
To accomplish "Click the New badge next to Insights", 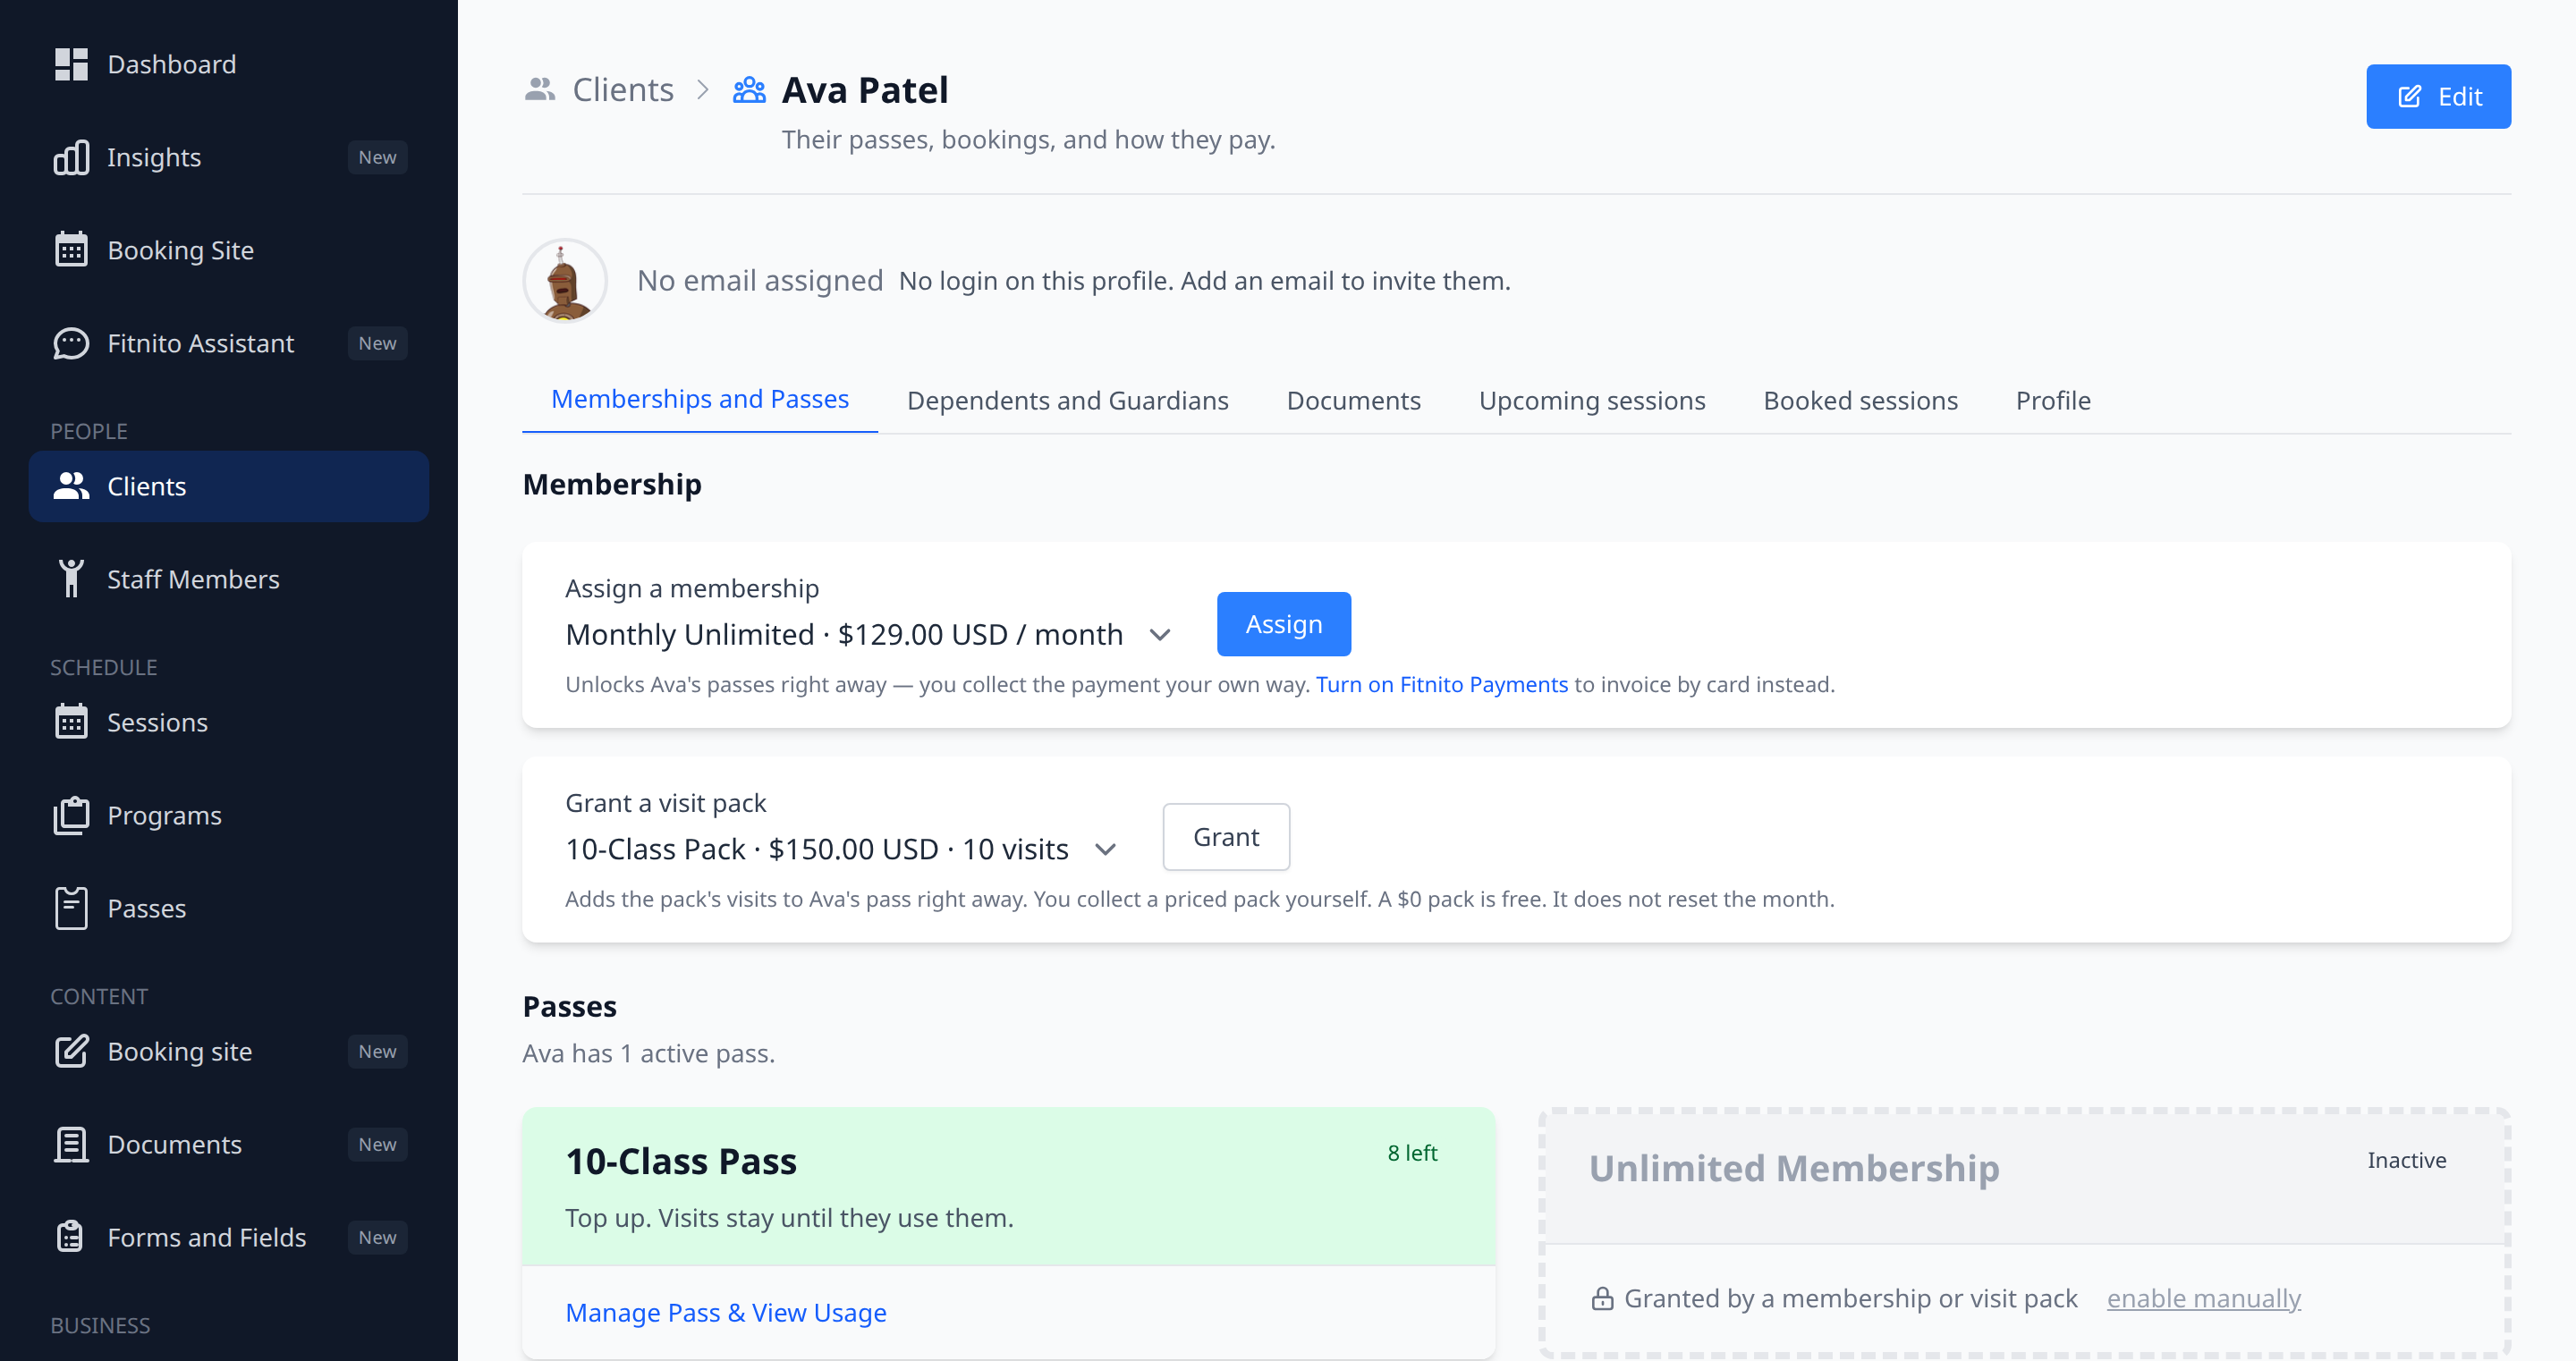I will (377, 158).
